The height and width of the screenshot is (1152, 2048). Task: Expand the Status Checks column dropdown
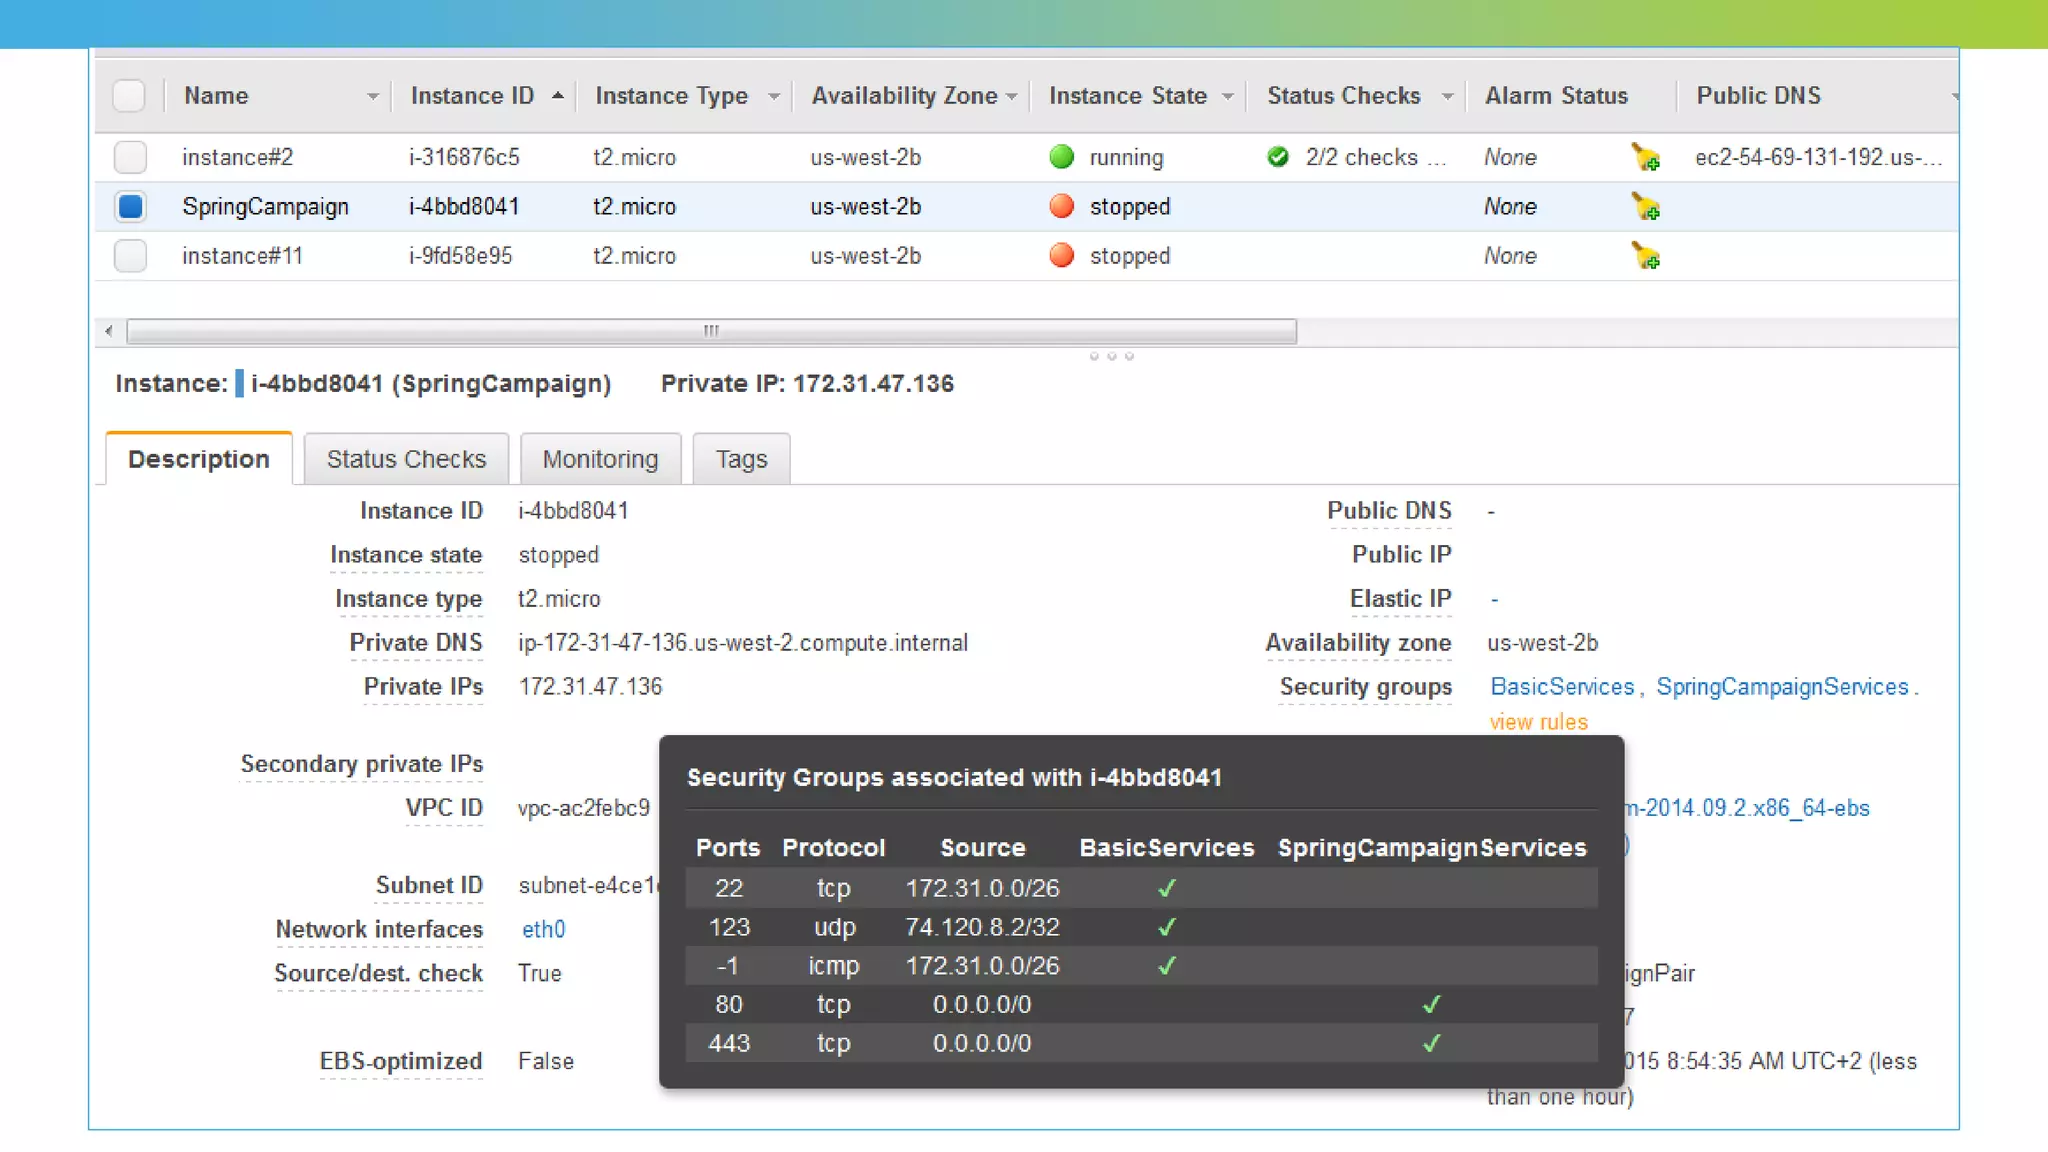click(1446, 97)
